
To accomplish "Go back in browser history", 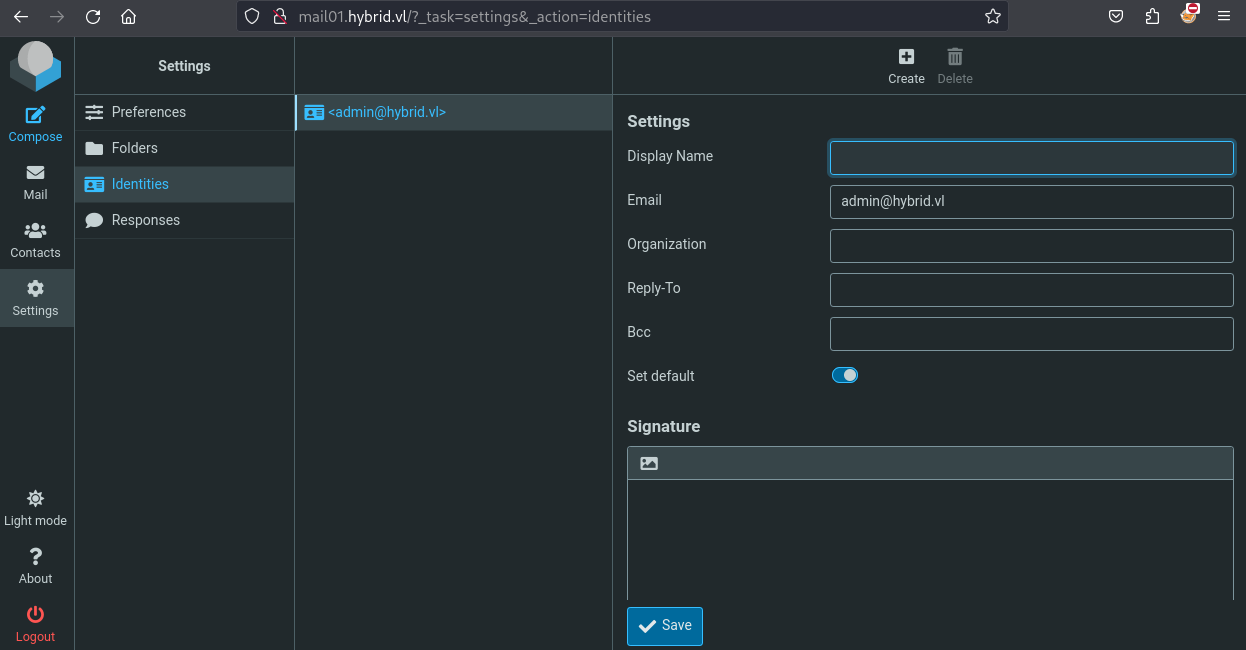I will pyautogui.click(x=21, y=17).
